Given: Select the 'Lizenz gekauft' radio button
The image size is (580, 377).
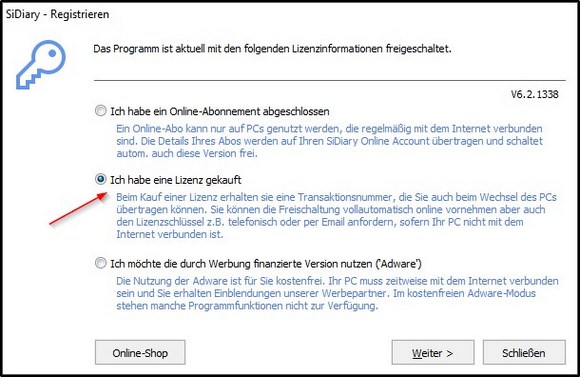Looking at the screenshot, I should tap(100, 179).
